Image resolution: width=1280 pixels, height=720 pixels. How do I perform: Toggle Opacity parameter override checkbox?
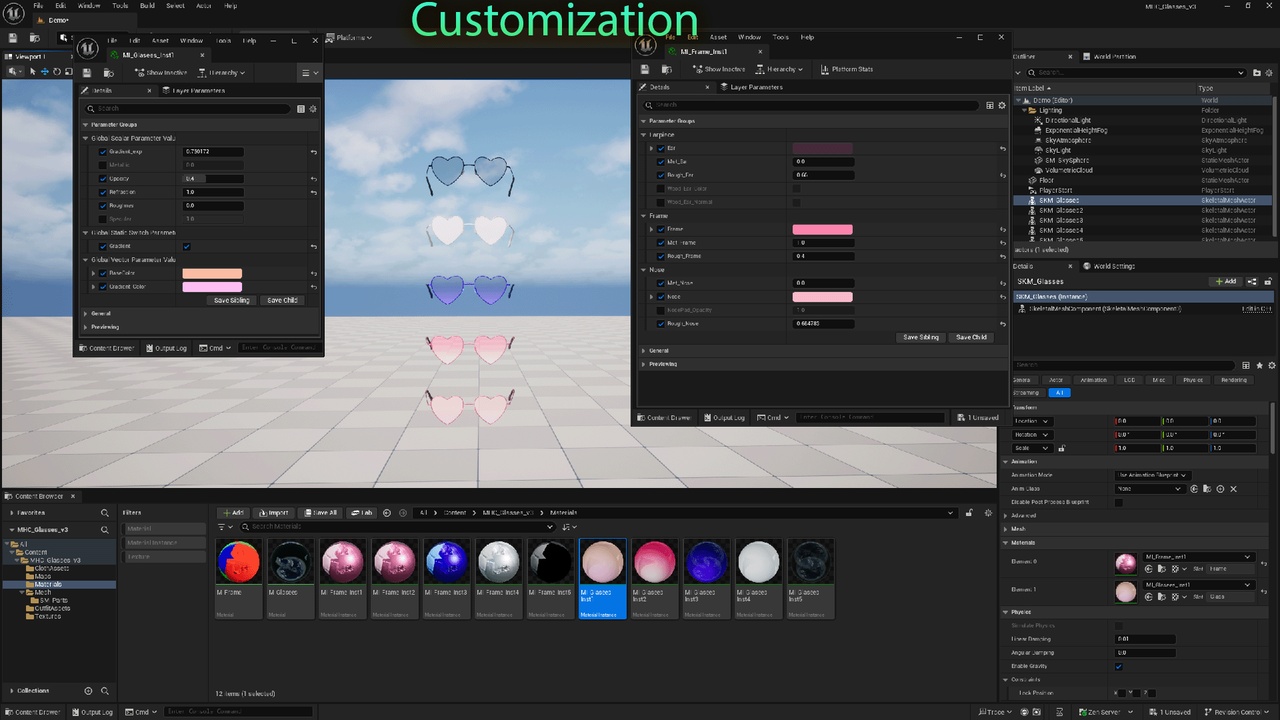102,179
